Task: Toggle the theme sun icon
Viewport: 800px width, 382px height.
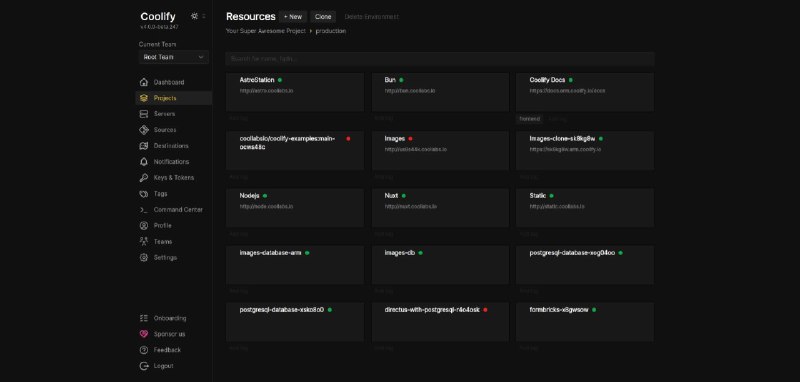Action: (x=194, y=16)
